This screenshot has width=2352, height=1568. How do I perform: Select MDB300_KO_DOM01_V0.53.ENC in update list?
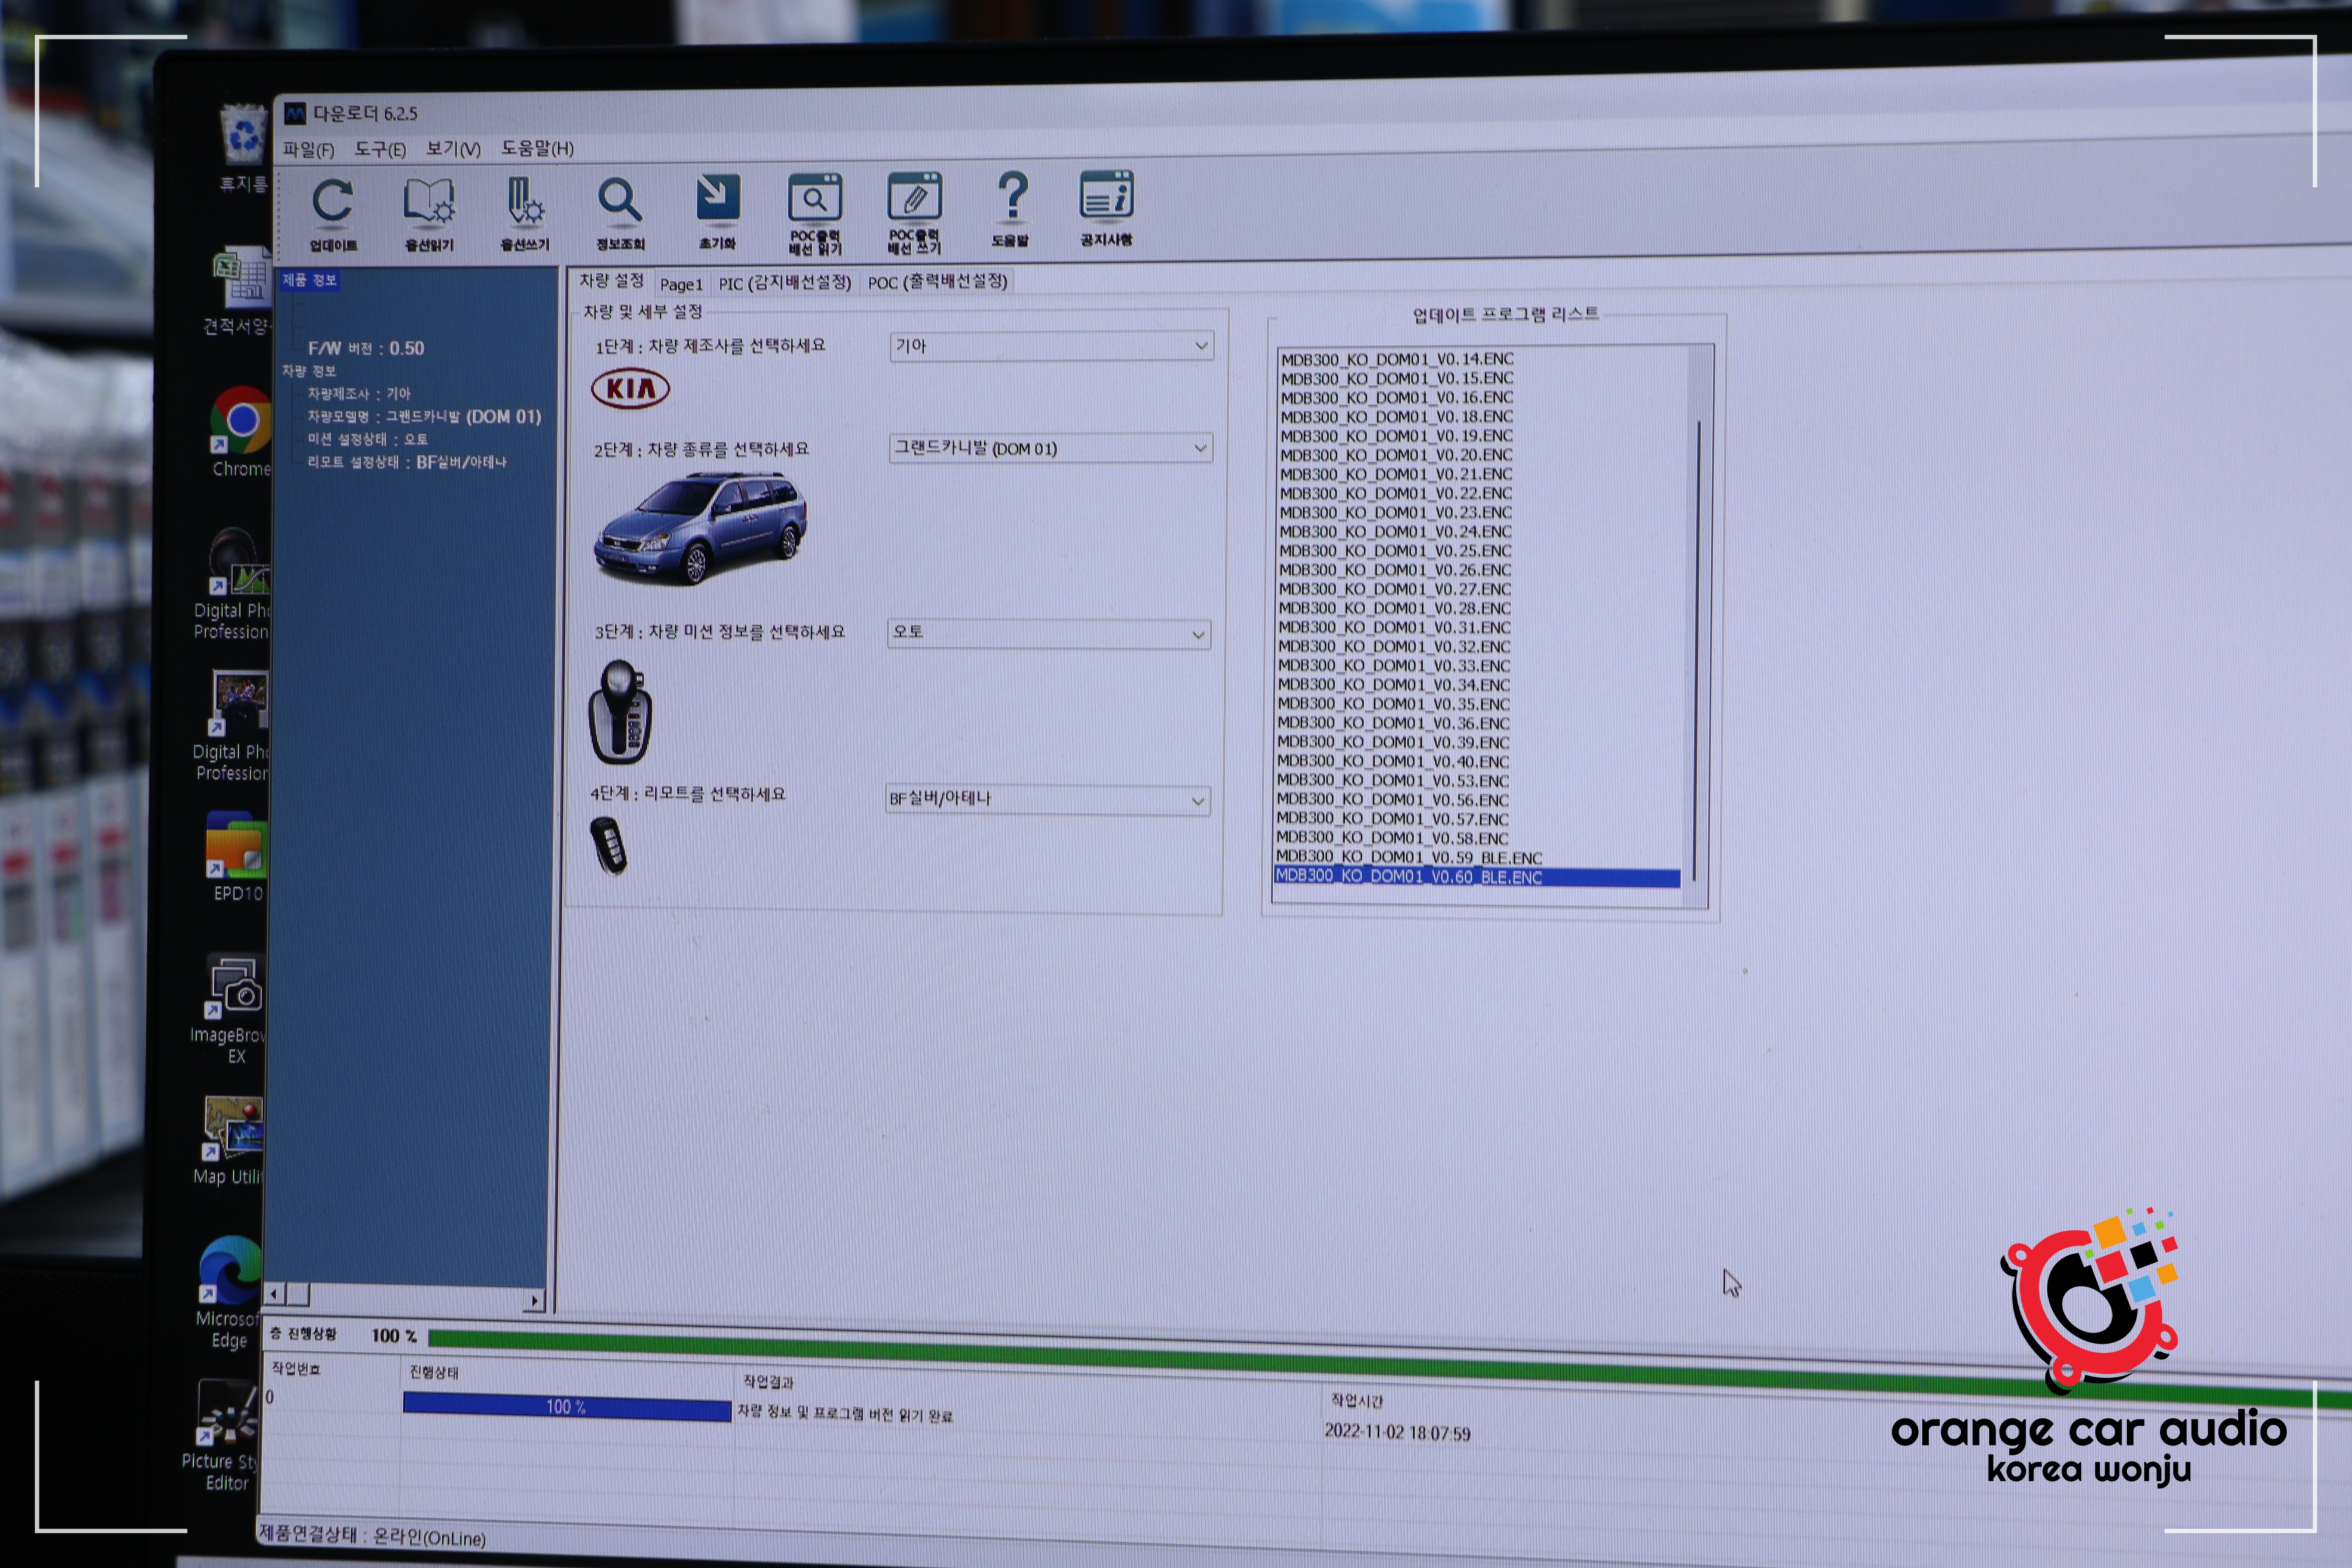(1392, 781)
